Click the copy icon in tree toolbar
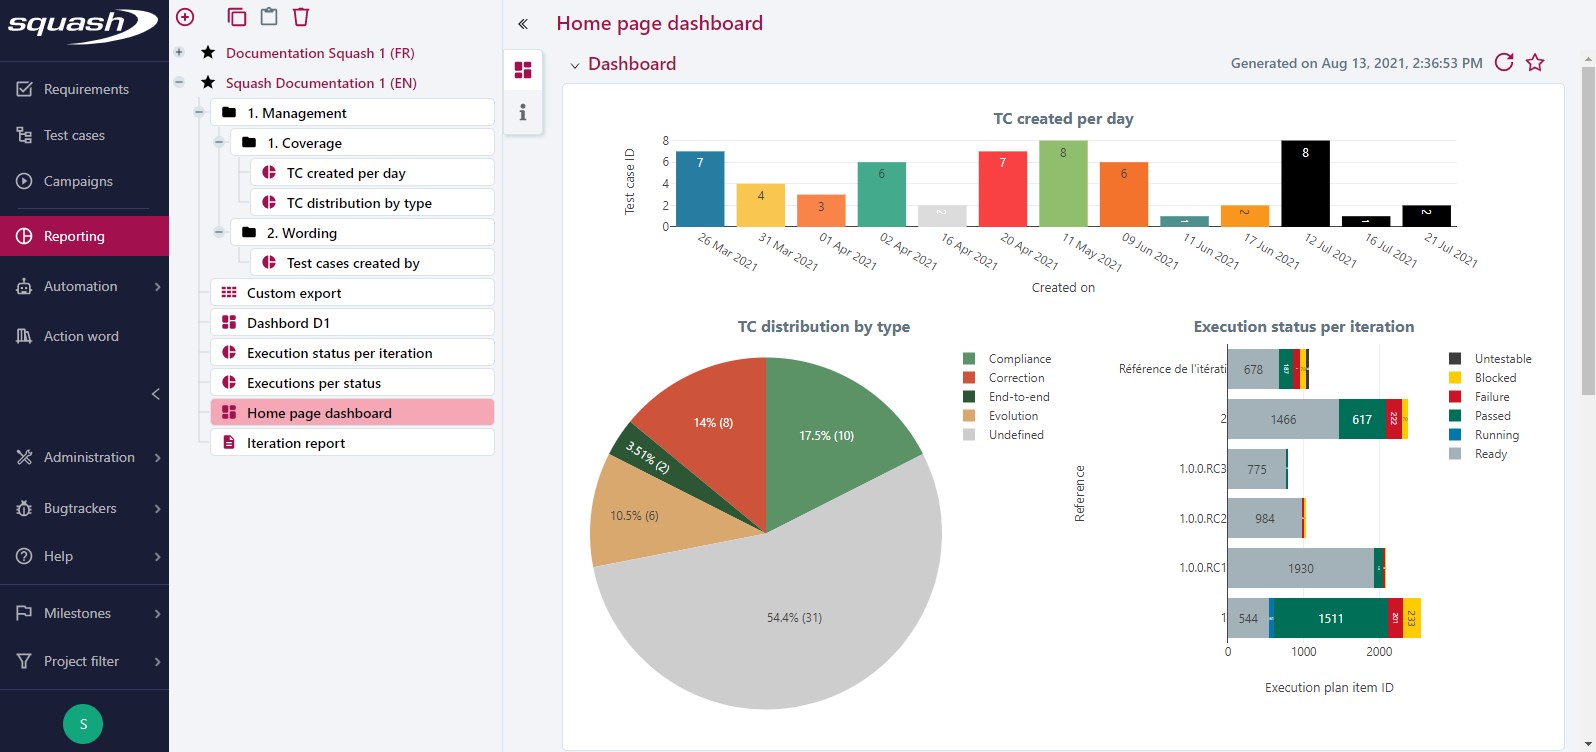 236,17
